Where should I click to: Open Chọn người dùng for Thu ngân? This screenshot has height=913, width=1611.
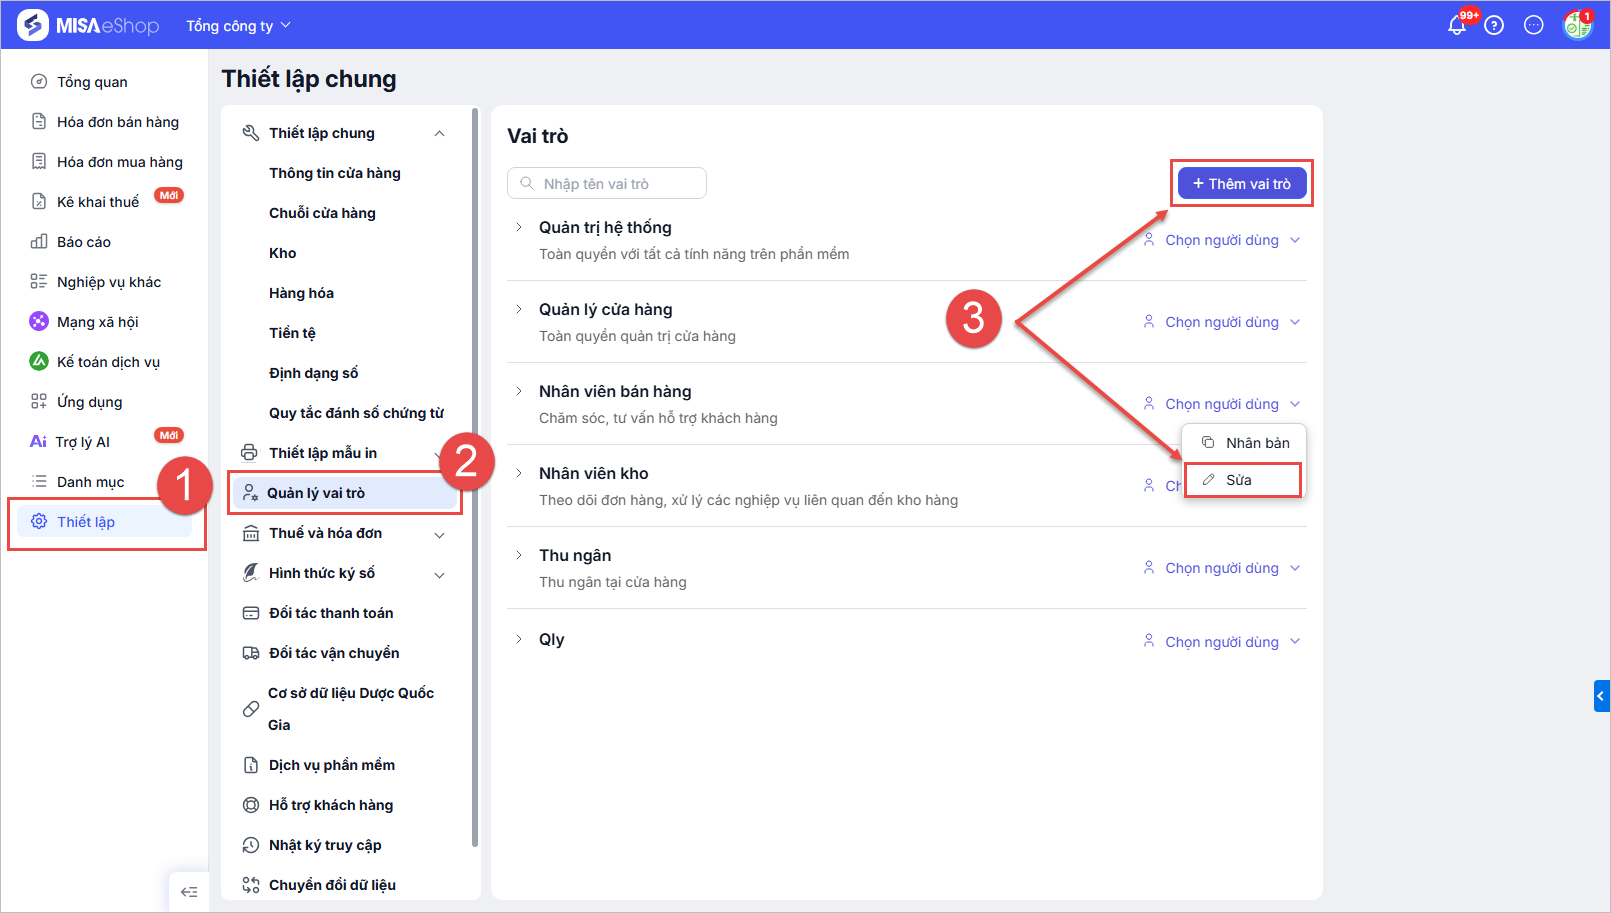pos(1222,568)
